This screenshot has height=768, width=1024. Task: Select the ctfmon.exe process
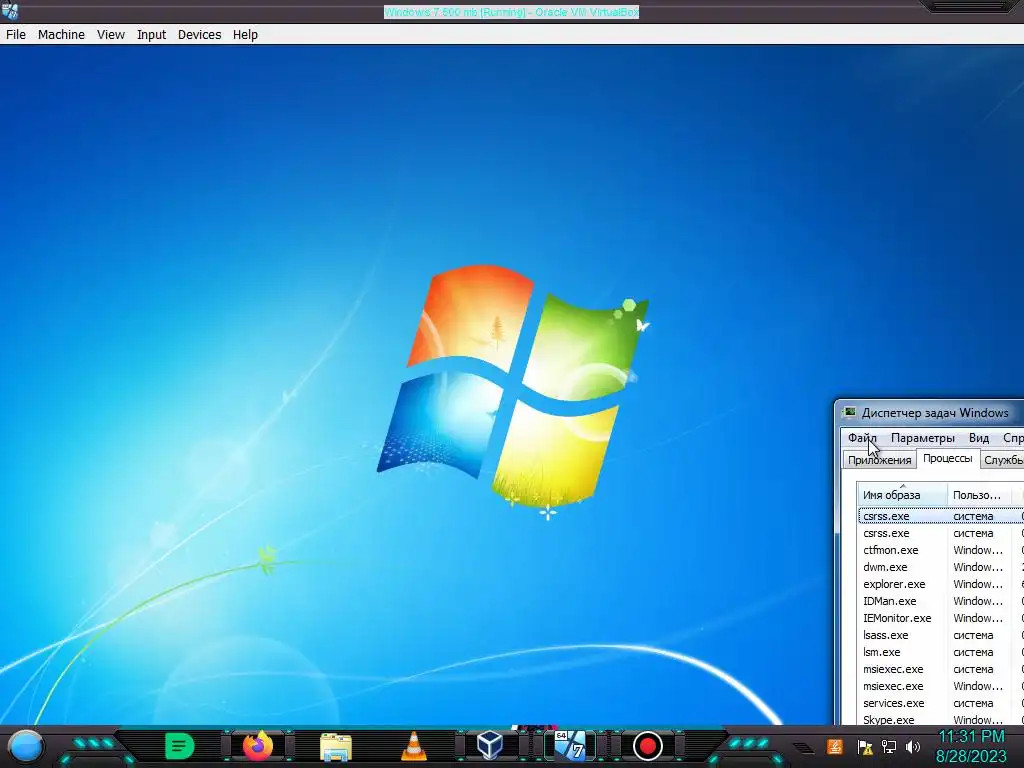coord(941,550)
